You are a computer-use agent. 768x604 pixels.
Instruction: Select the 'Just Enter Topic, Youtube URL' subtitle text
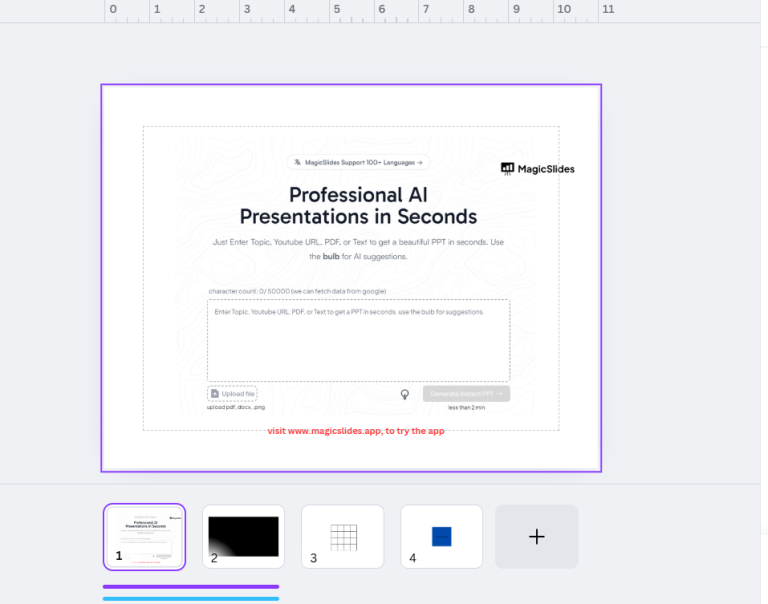[358, 249]
